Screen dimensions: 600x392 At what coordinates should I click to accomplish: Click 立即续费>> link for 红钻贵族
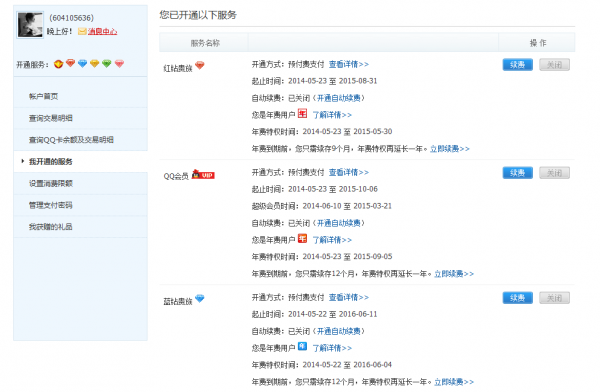pos(450,149)
